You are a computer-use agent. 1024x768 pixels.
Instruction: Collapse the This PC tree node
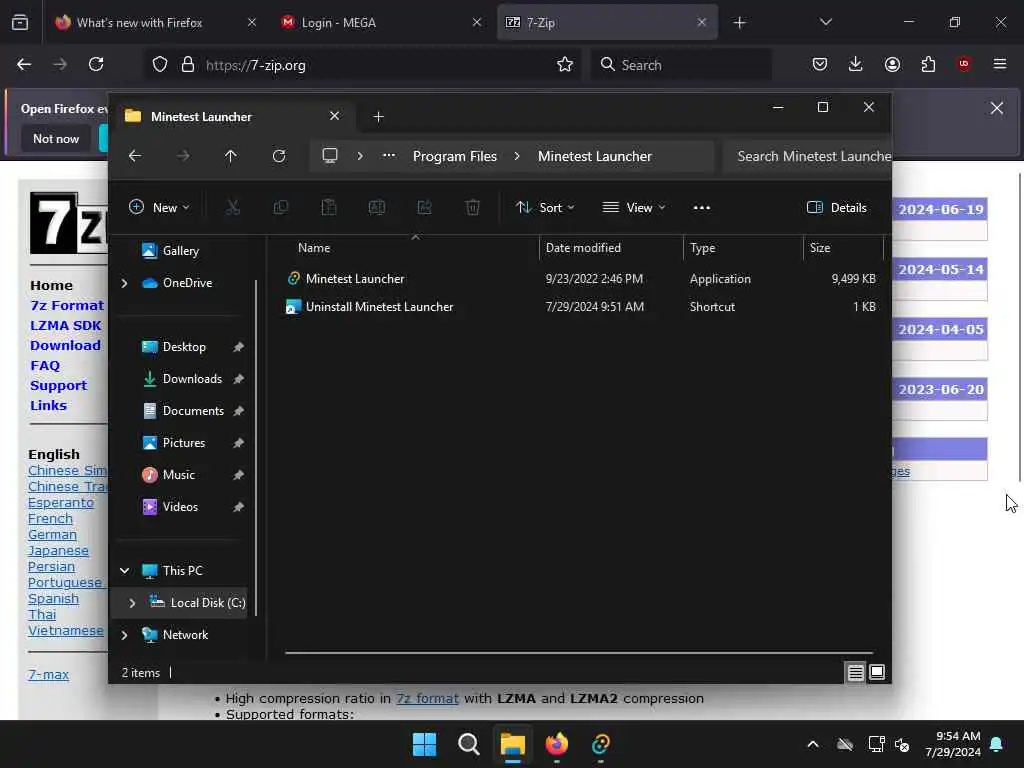tap(124, 571)
